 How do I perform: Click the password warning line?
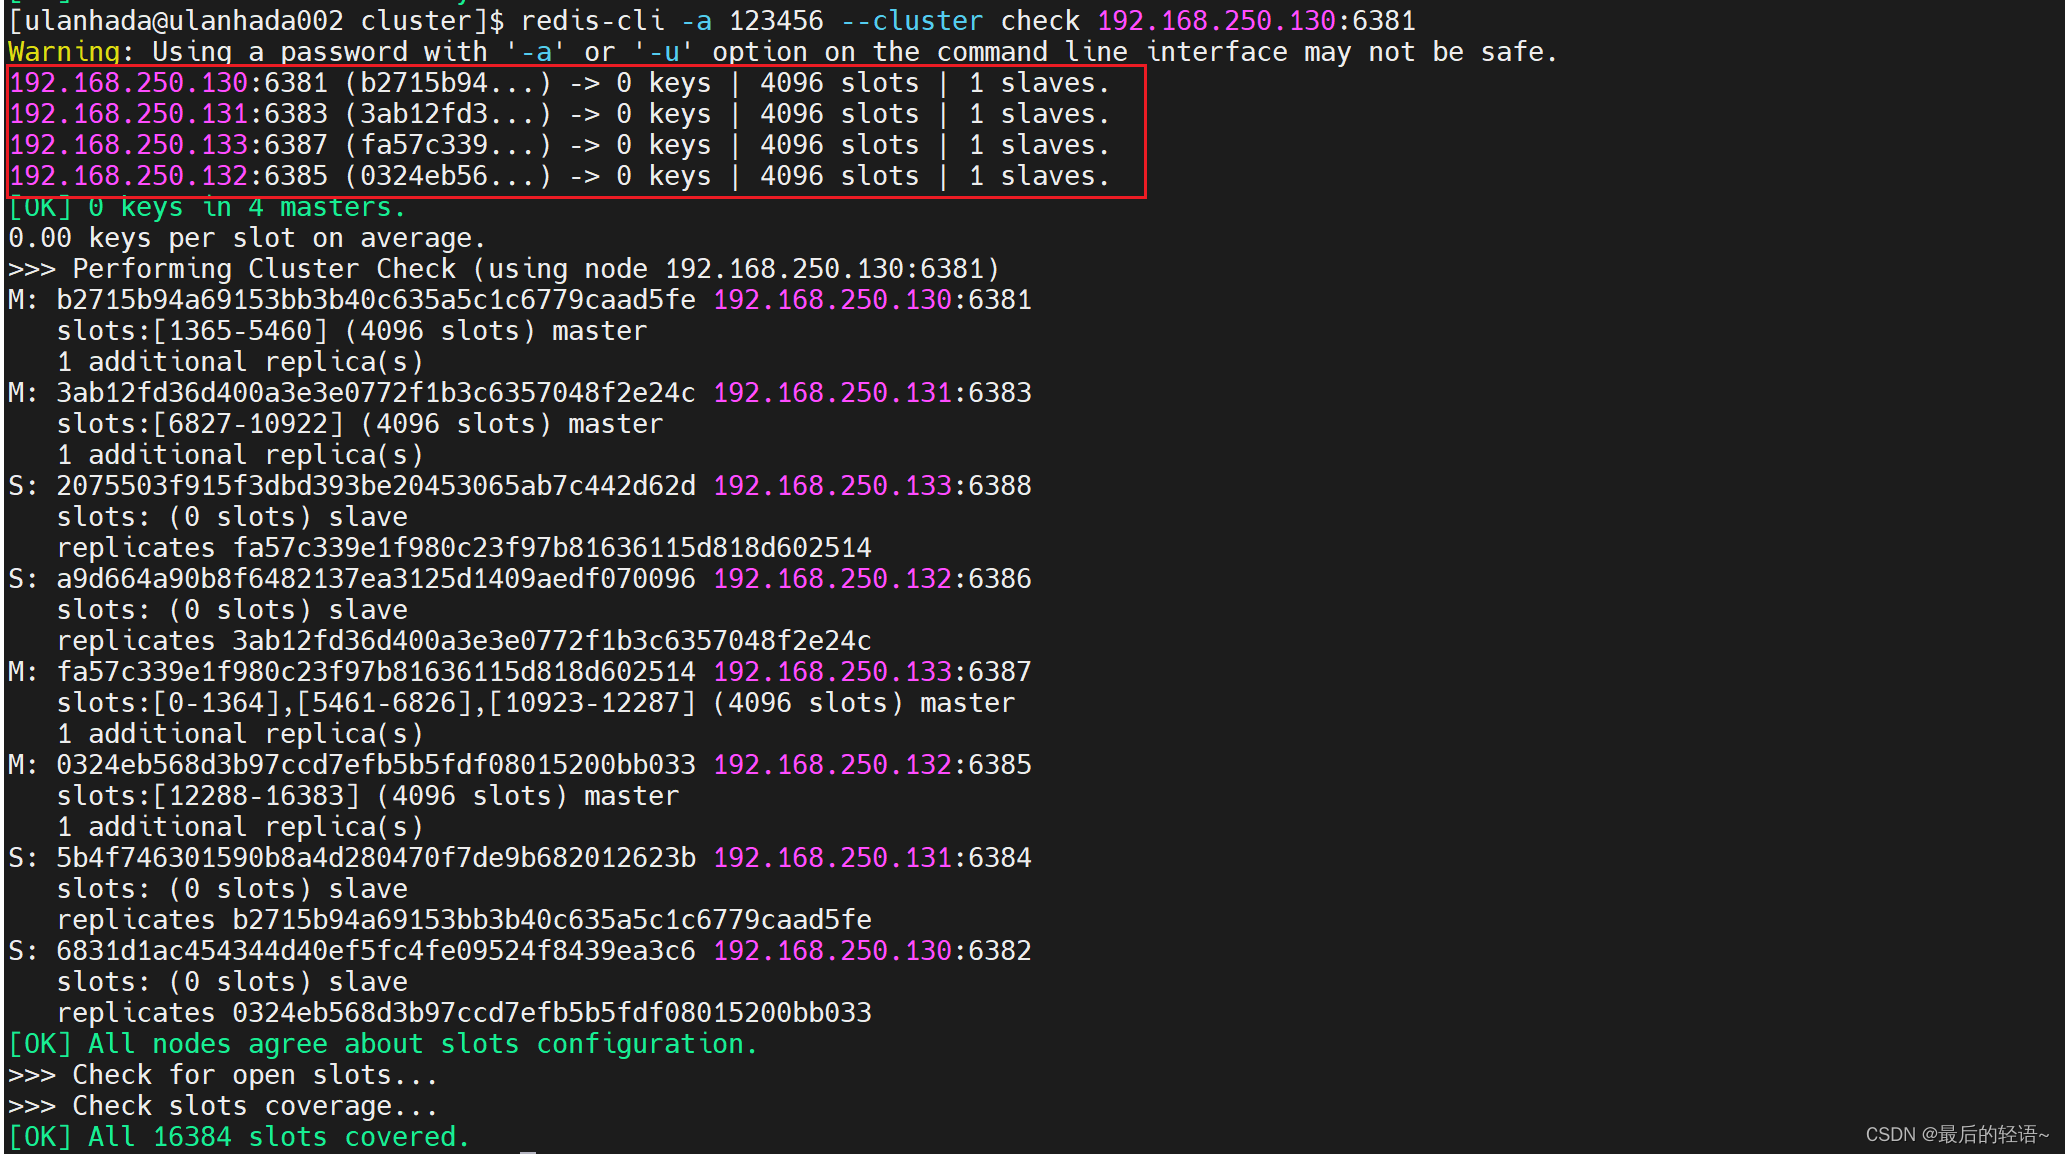[783, 52]
